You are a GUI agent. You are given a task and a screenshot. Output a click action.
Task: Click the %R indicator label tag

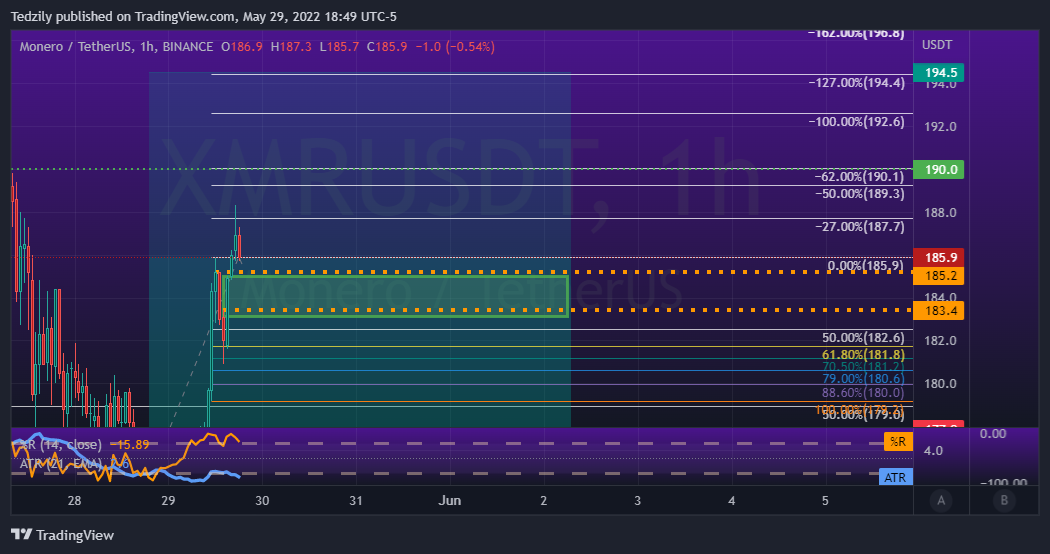pyautogui.click(x=898, y=441)
